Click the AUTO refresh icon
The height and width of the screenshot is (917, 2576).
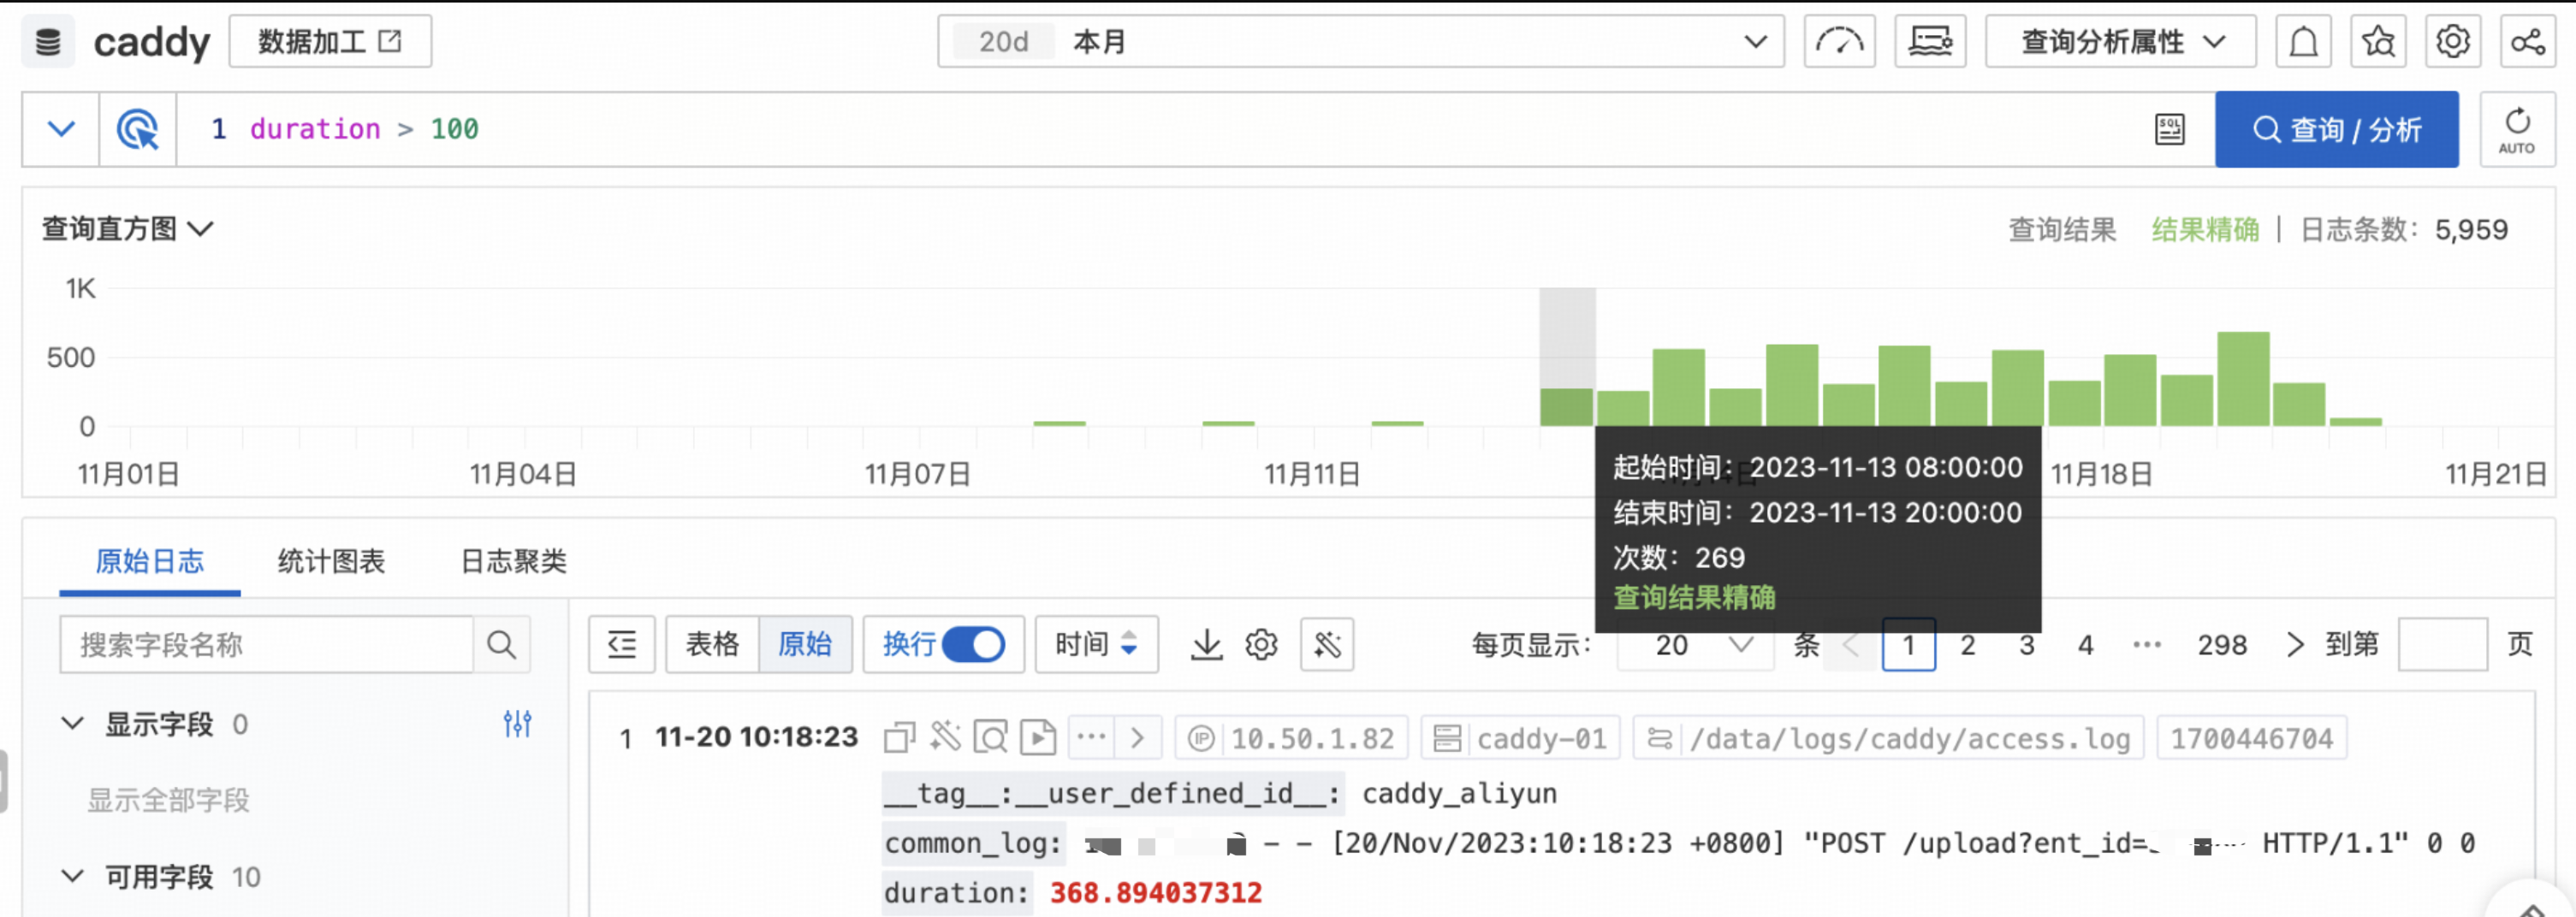[2517, 129]
